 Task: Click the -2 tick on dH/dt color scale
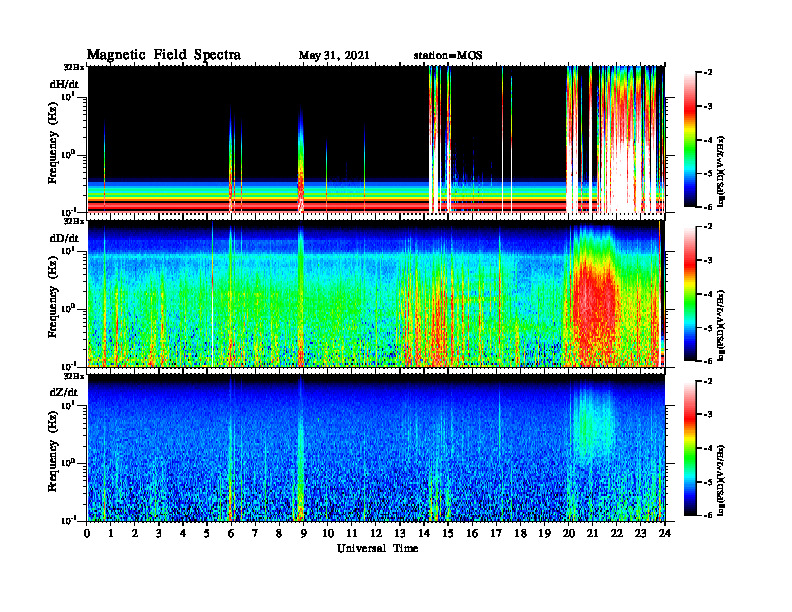pyautogui.click(x=708, y=73)
